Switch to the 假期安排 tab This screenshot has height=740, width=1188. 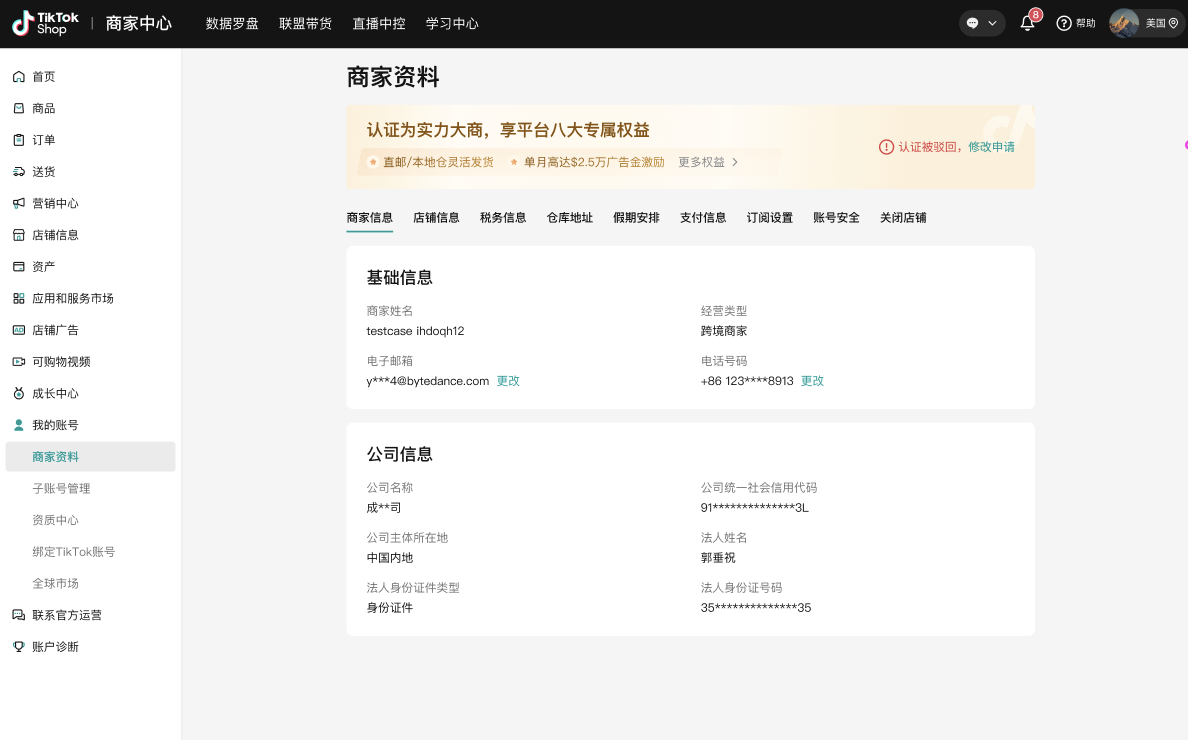tap(636, 218)
